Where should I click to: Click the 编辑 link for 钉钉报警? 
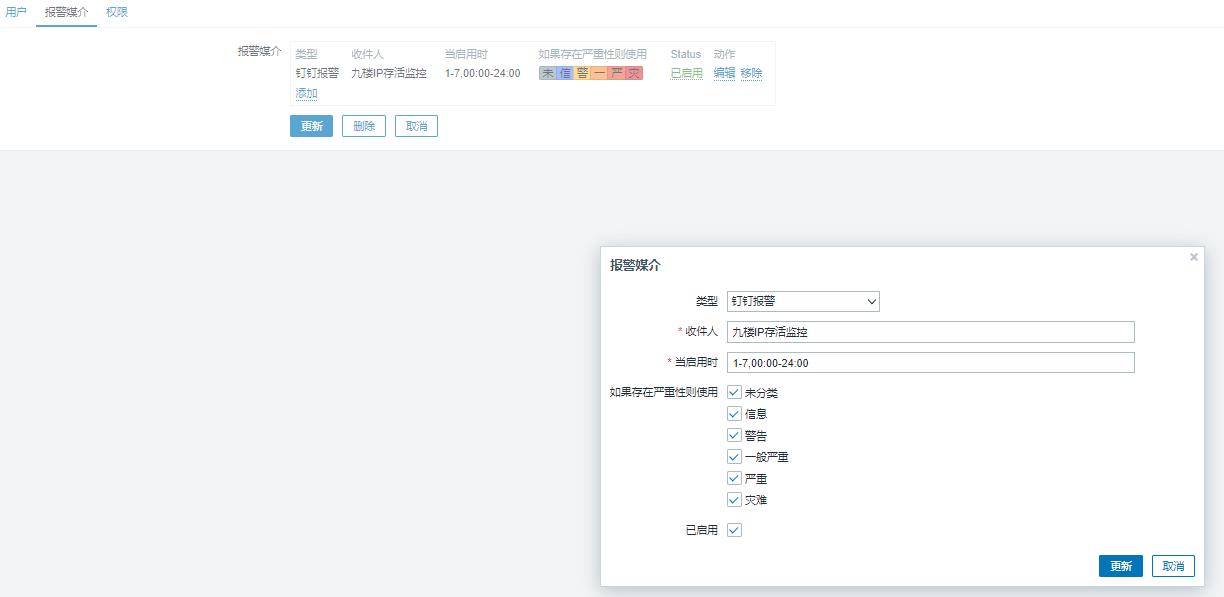724,73
